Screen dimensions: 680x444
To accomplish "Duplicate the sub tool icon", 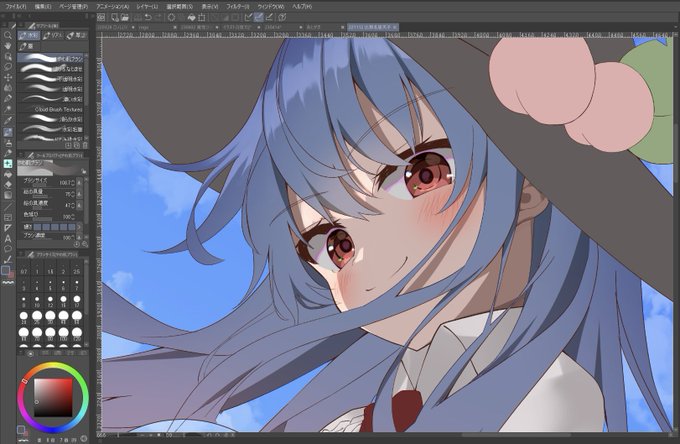I will click(x=76, y=145).
